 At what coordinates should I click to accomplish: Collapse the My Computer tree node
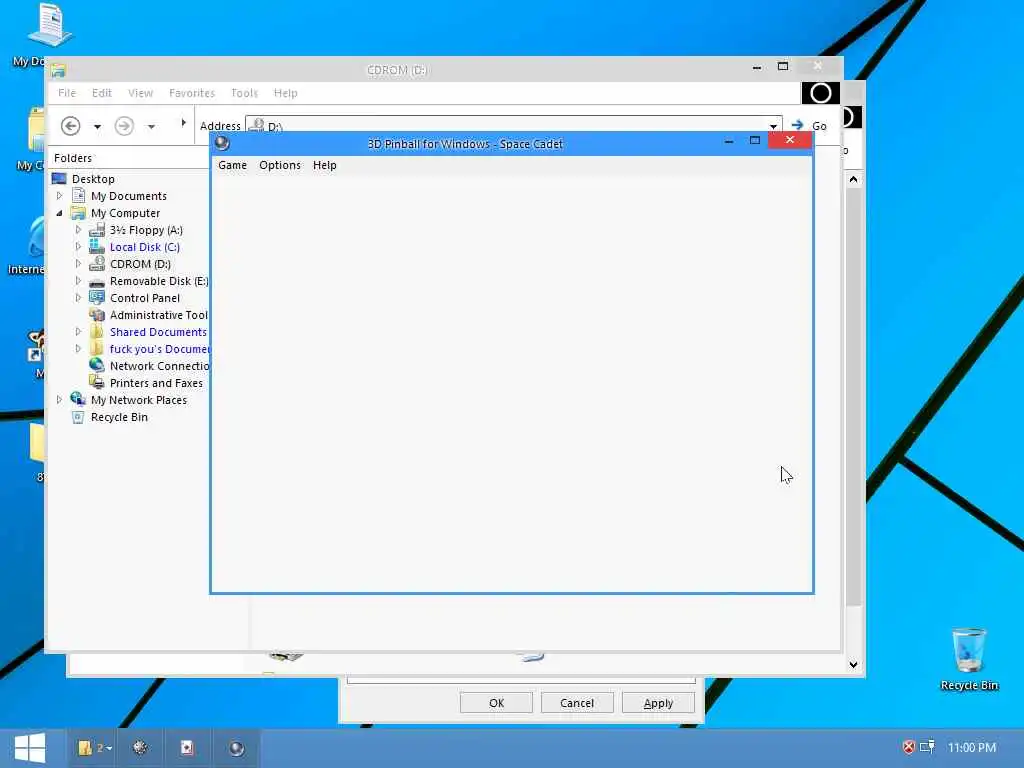(x=59, y=213)
